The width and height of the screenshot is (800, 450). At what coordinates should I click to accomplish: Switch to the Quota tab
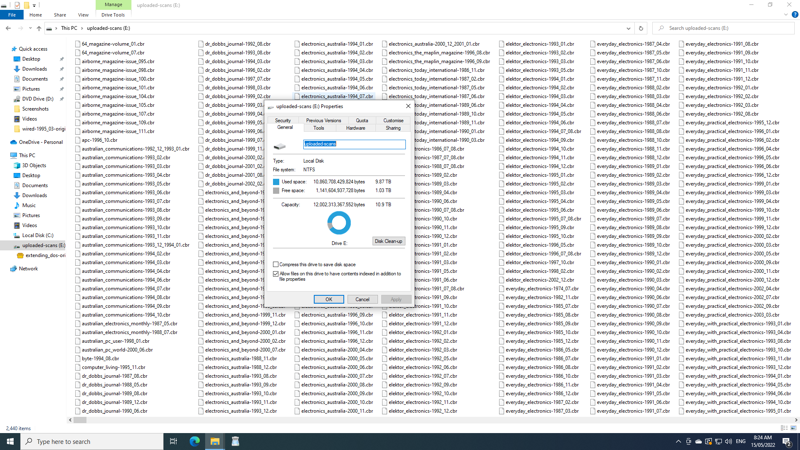coord(362,120)
